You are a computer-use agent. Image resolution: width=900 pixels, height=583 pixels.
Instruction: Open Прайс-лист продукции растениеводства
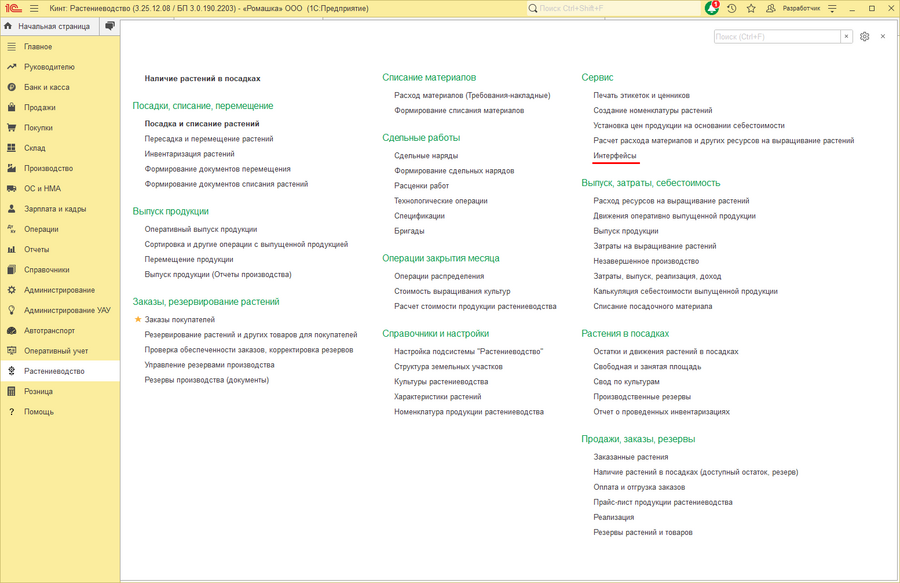663,502
